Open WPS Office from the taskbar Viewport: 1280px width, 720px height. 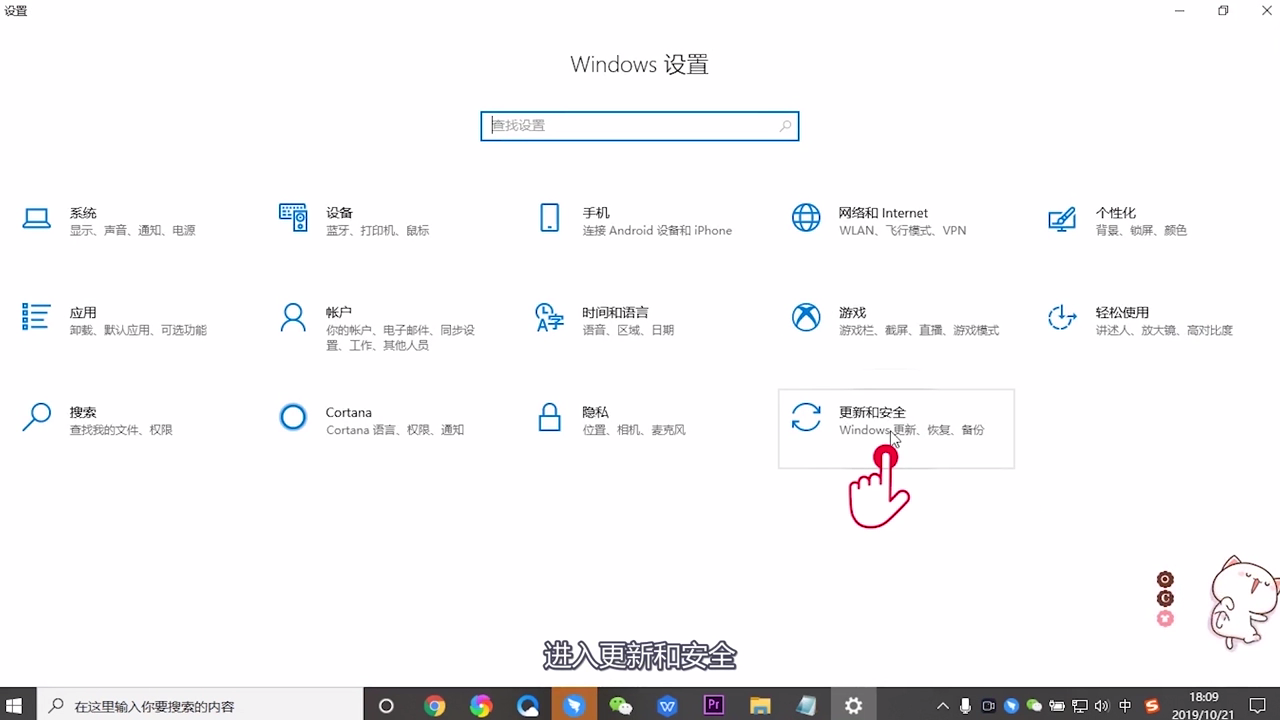click(666, 708)
